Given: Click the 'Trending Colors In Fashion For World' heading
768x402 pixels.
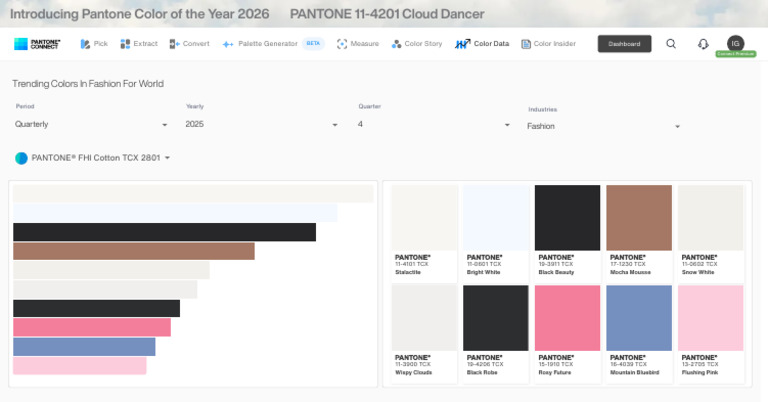Looking at the screenshot, I should [88, 84].
